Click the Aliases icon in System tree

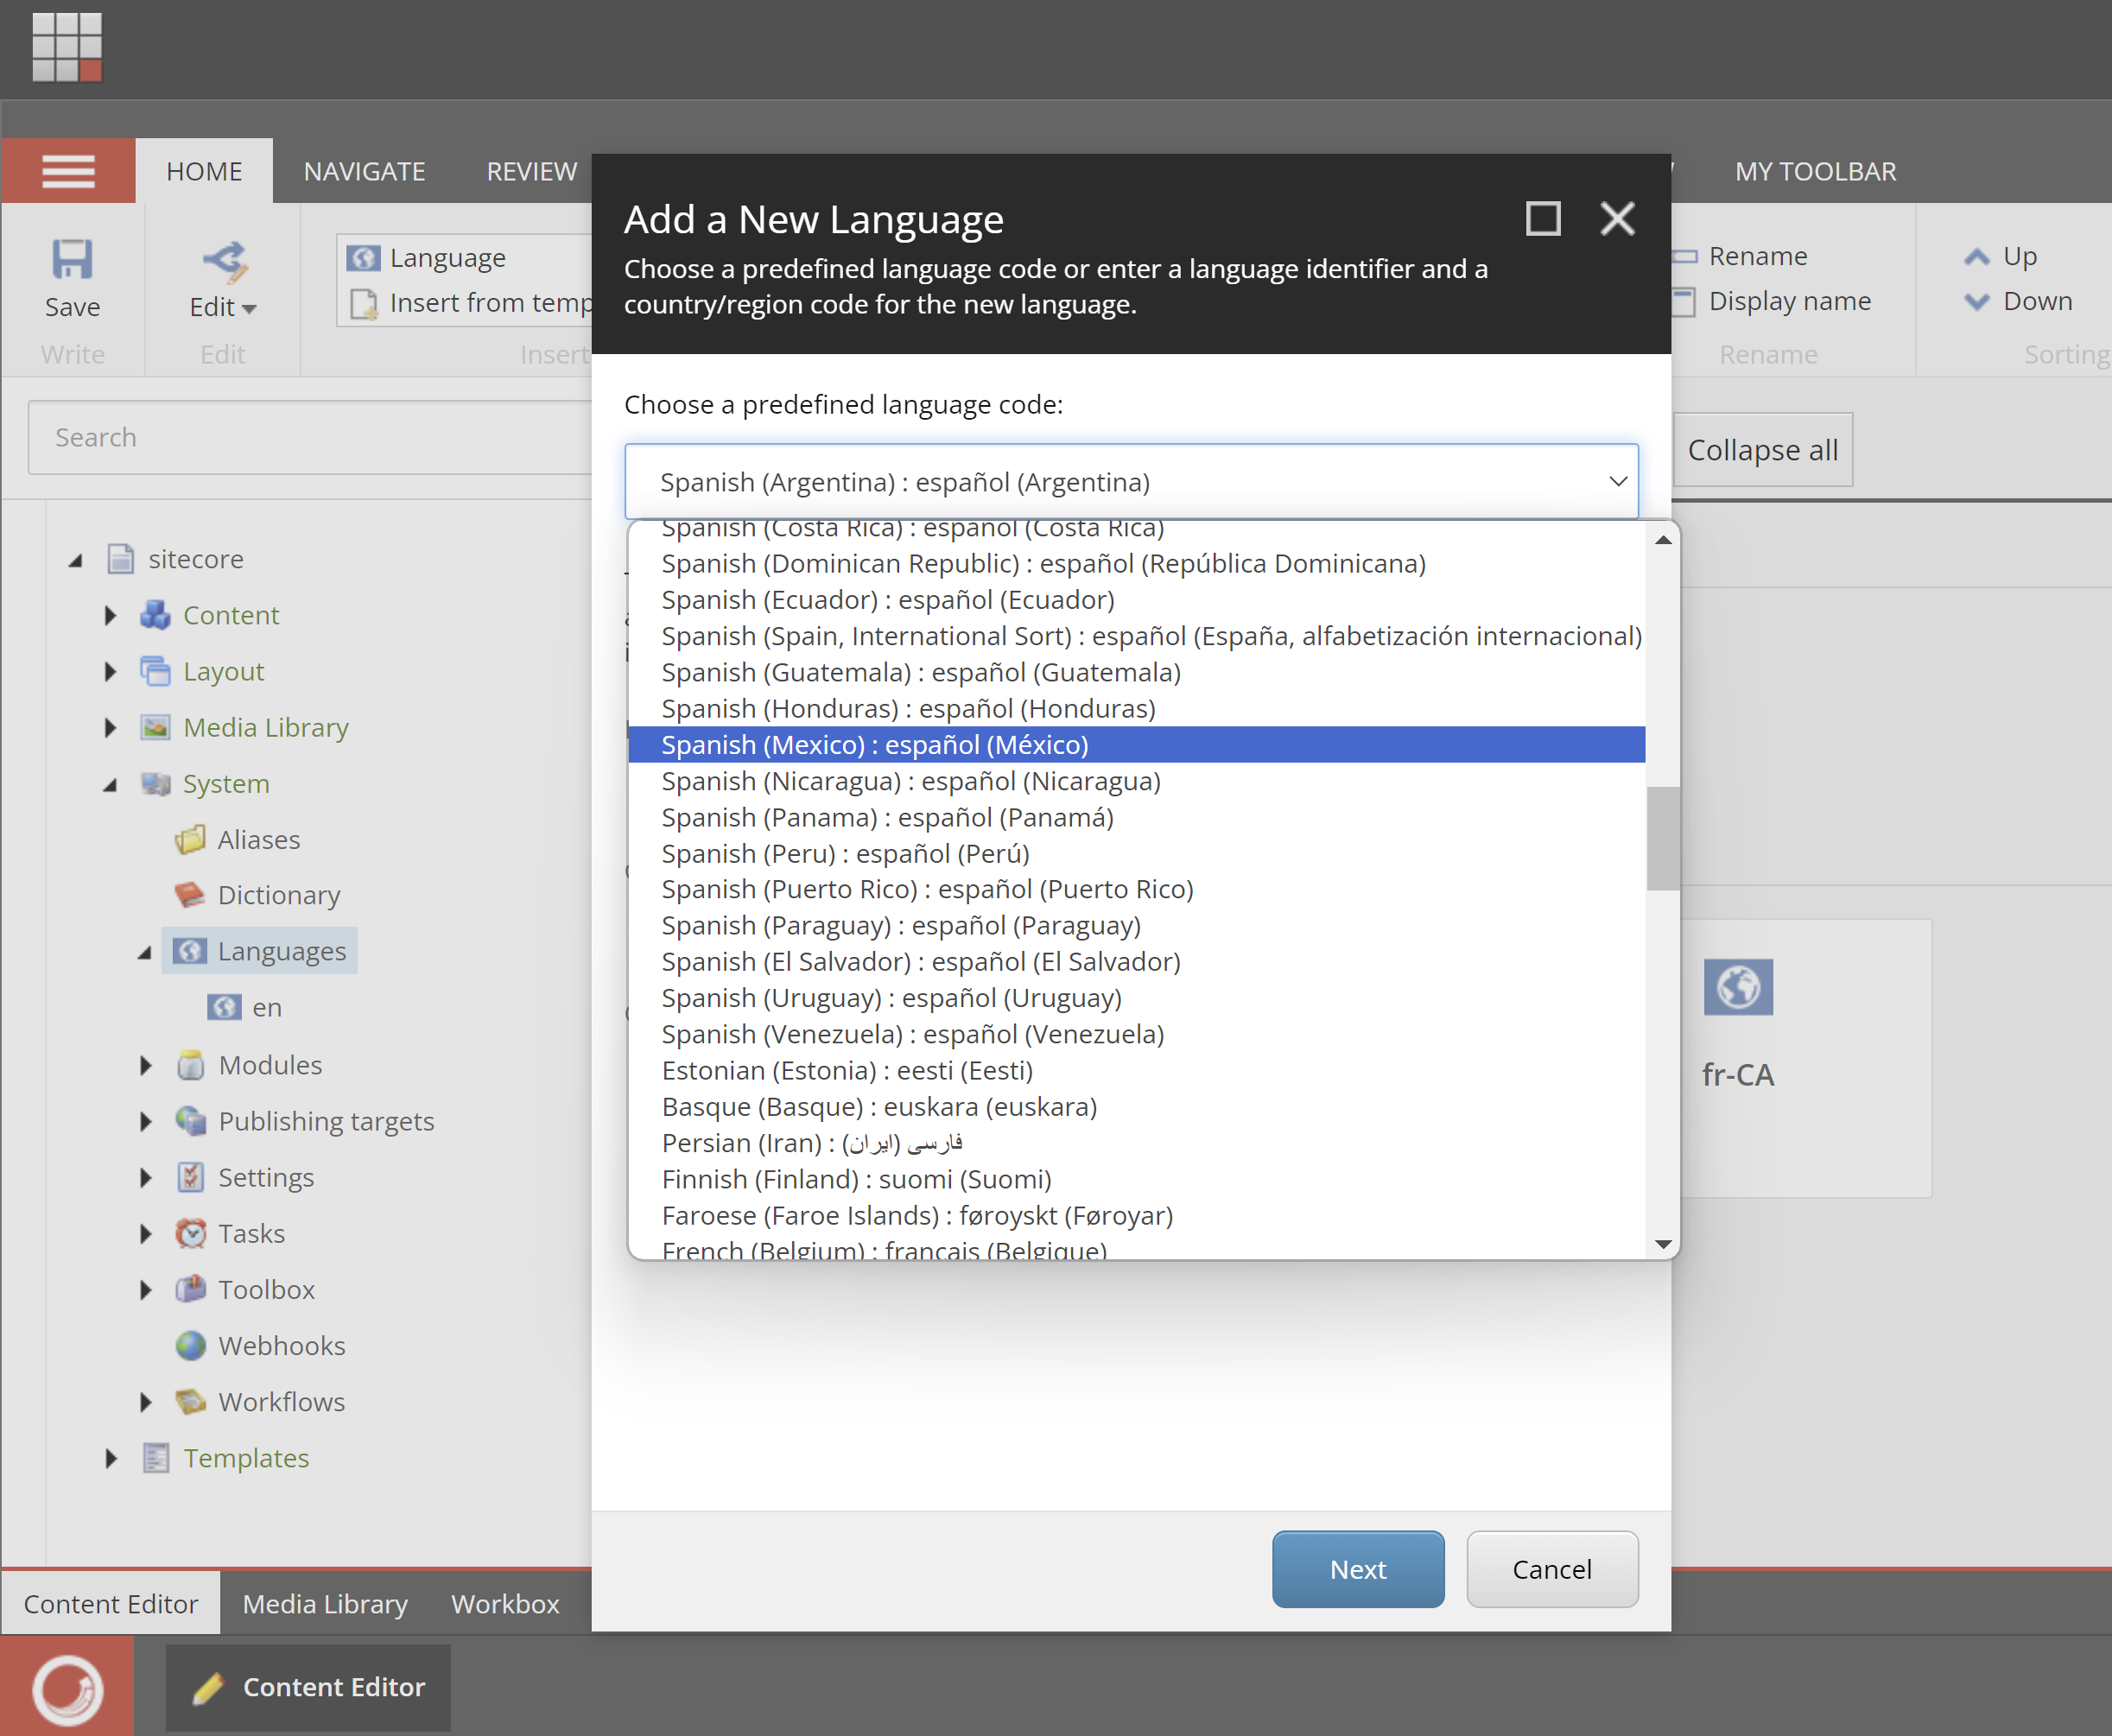pyautogui.click(x=189, y=838)
